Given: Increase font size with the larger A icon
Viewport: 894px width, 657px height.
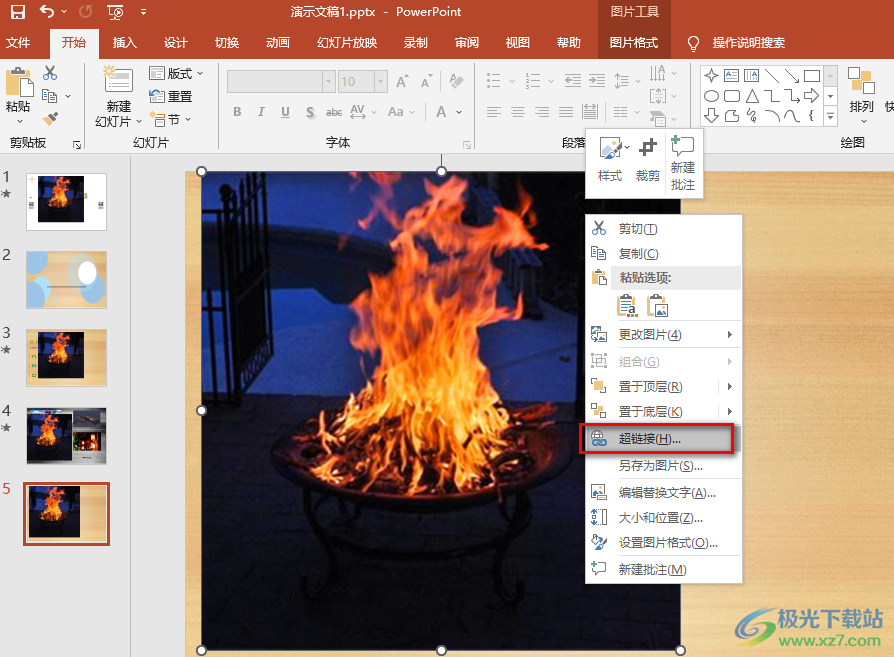Looking at the screenshot, I should 402,82.
